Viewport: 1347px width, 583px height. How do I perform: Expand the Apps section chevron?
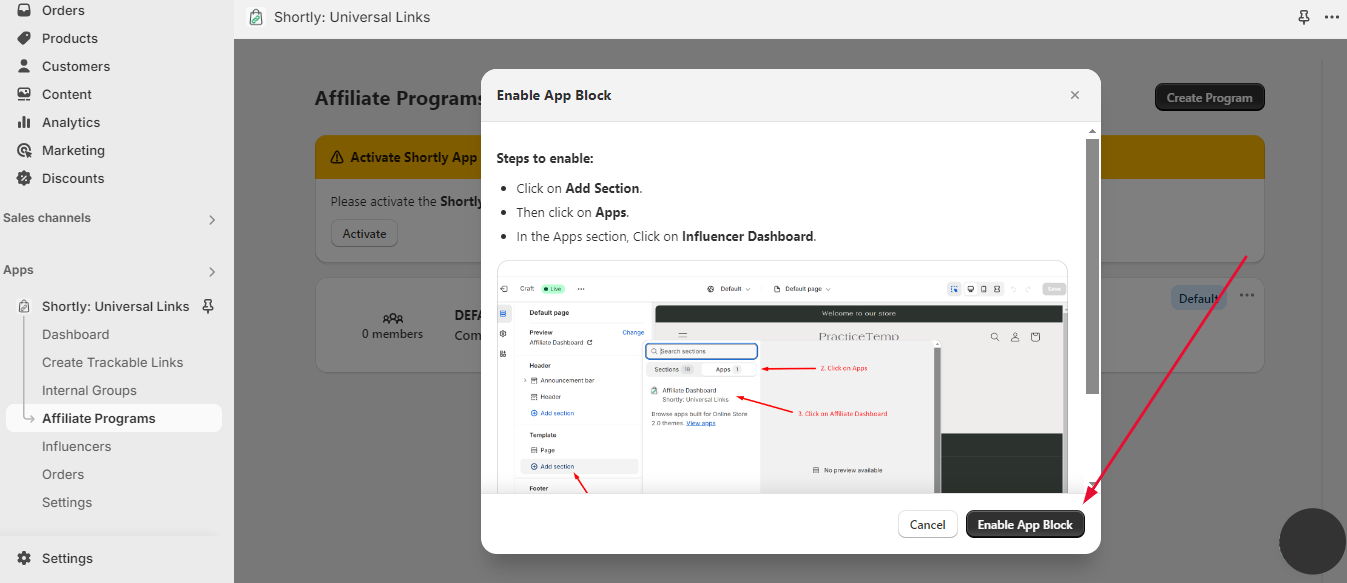211,271
